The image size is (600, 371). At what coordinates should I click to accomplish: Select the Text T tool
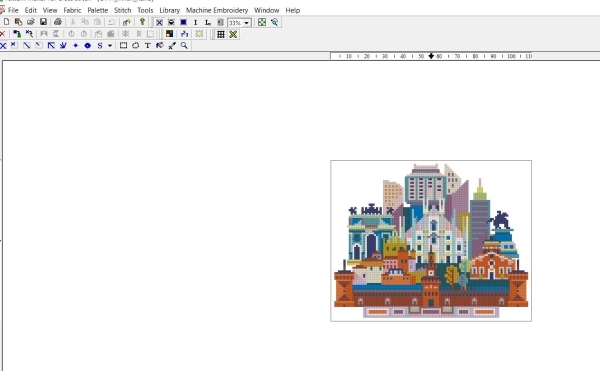click(x=148, y=46)
